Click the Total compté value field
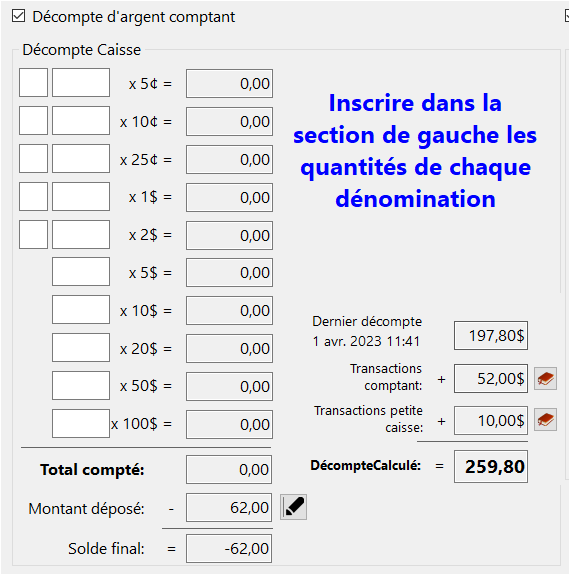This screenshot has width=570, height=575. coord(229,470)
